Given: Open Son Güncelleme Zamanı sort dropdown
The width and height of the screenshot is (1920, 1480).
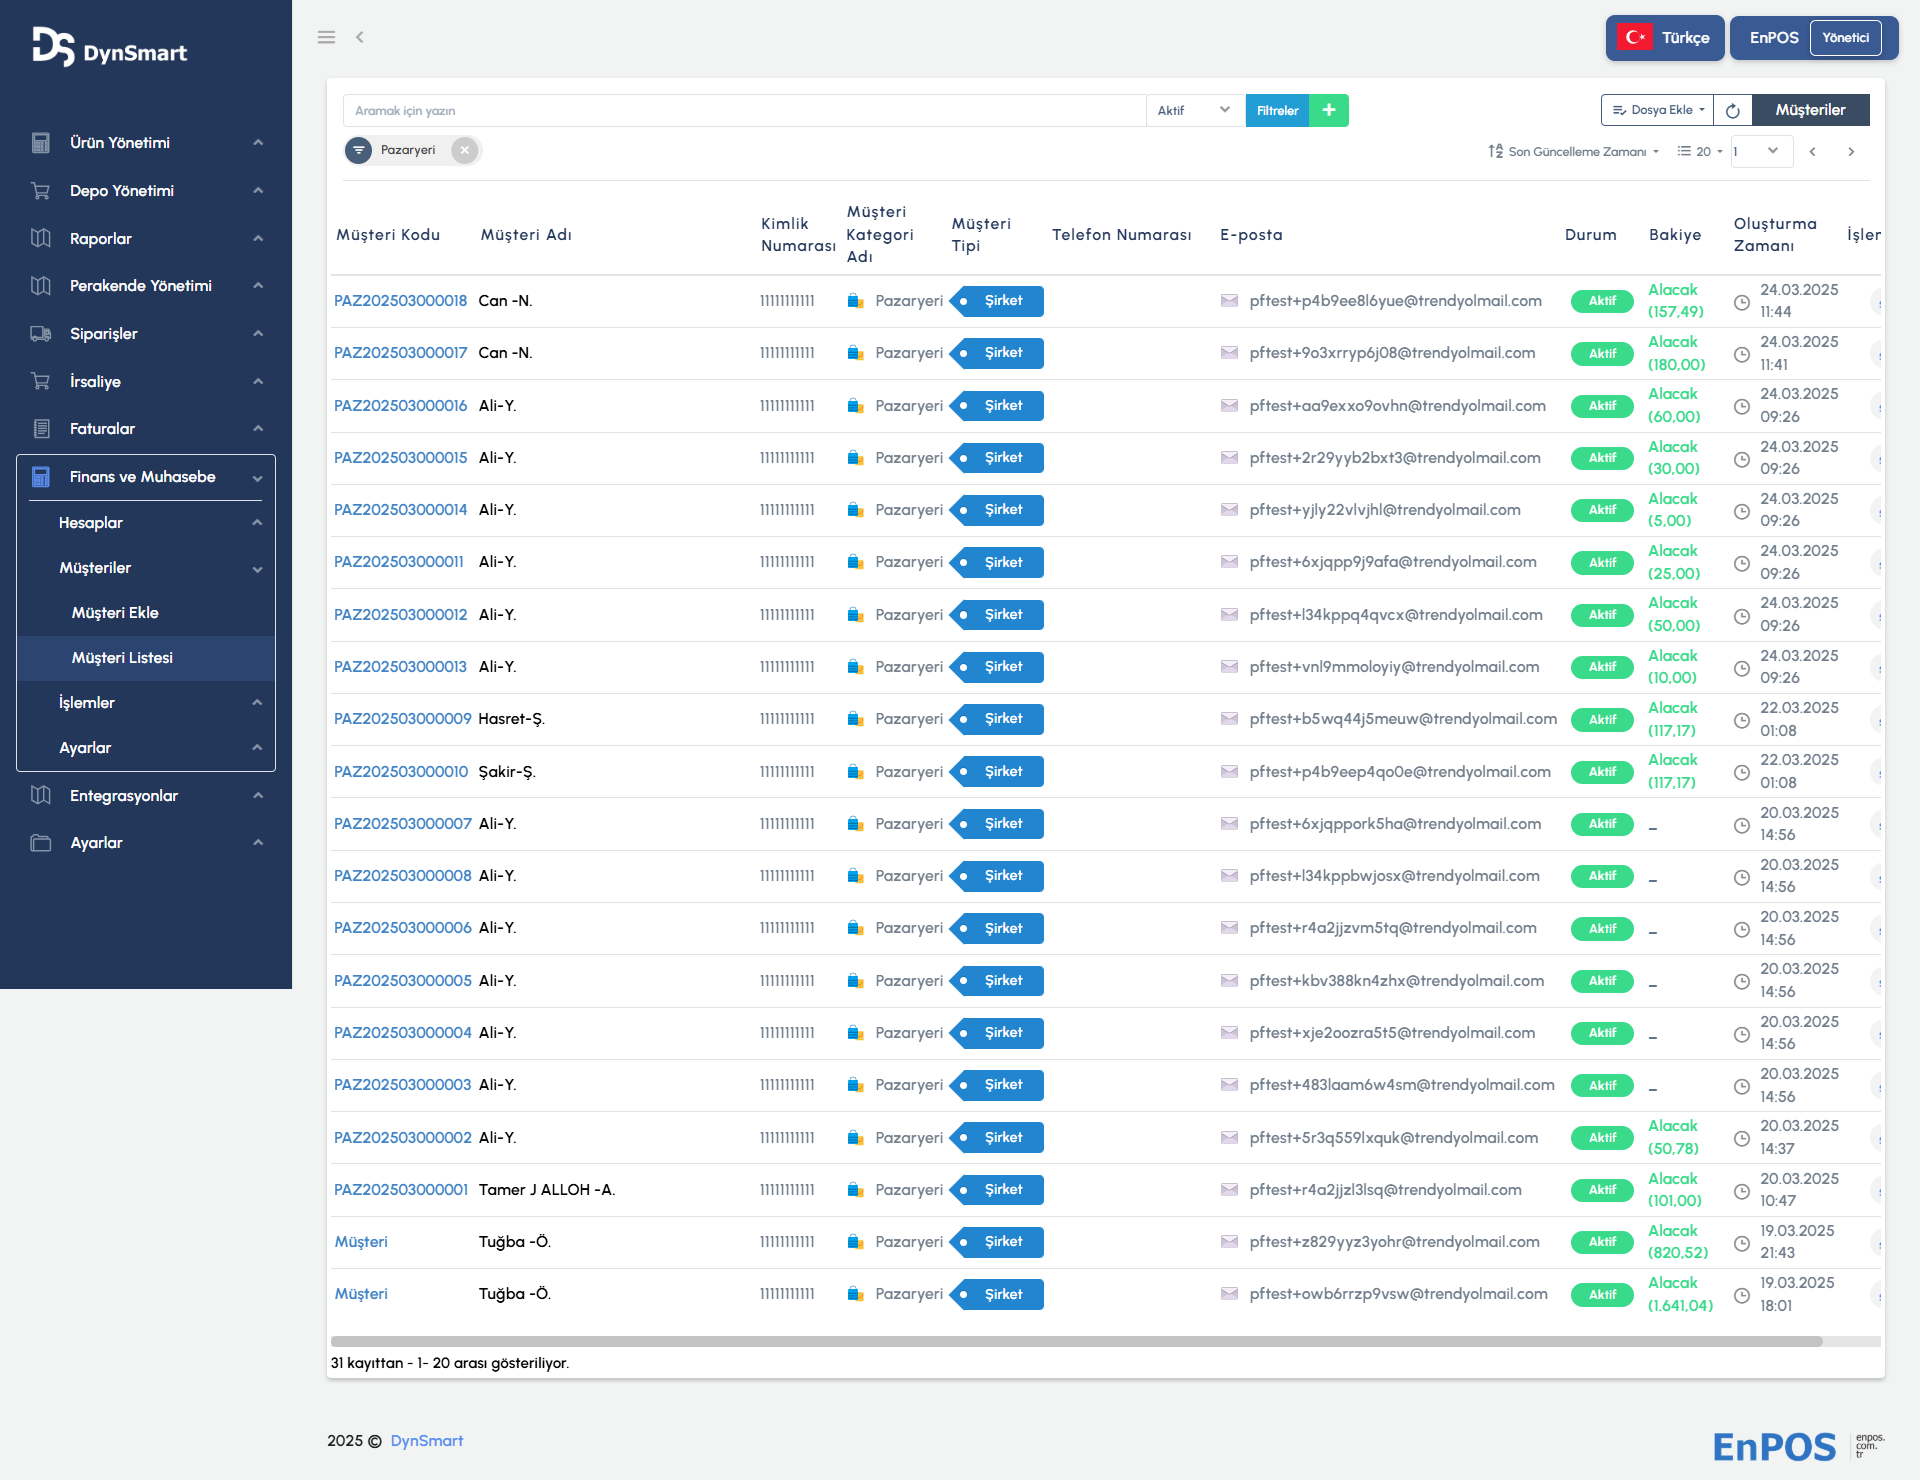Looking at the screenshot, I should (1573, 152).
